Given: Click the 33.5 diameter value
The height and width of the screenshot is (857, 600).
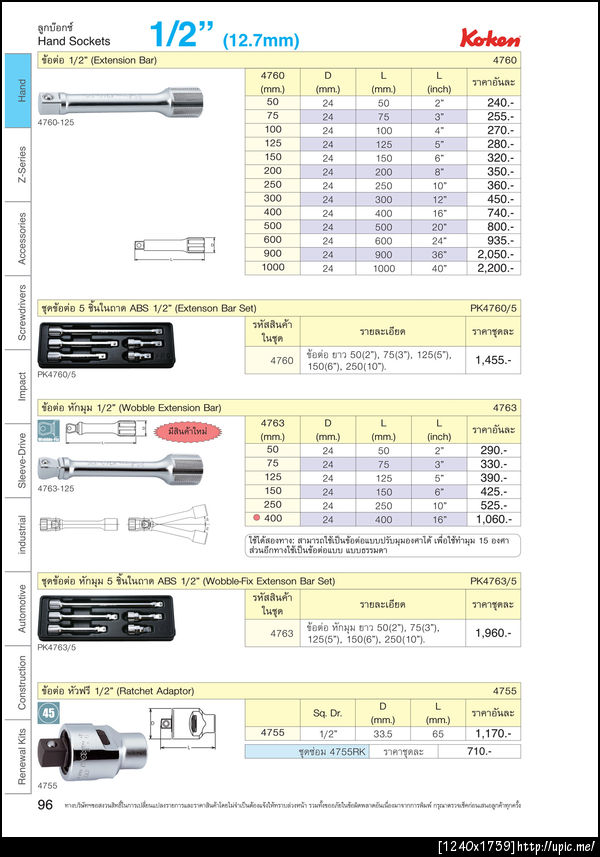Looking at the screenshot, I should [x=383, y=734].
